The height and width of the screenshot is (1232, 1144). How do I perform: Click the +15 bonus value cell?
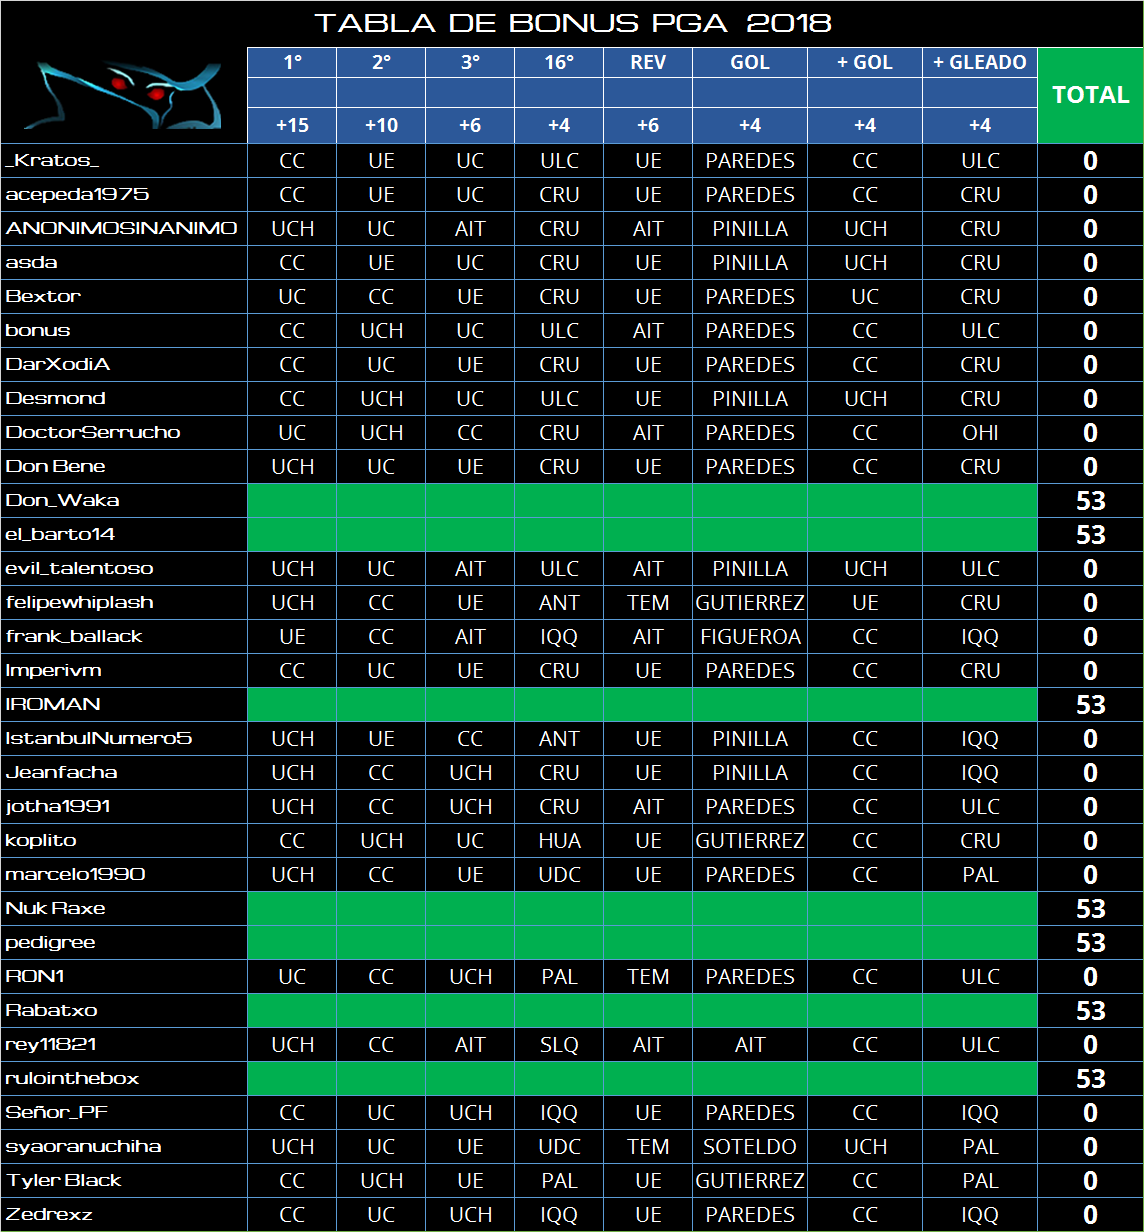pyautogui.click(x=292, y=126)
